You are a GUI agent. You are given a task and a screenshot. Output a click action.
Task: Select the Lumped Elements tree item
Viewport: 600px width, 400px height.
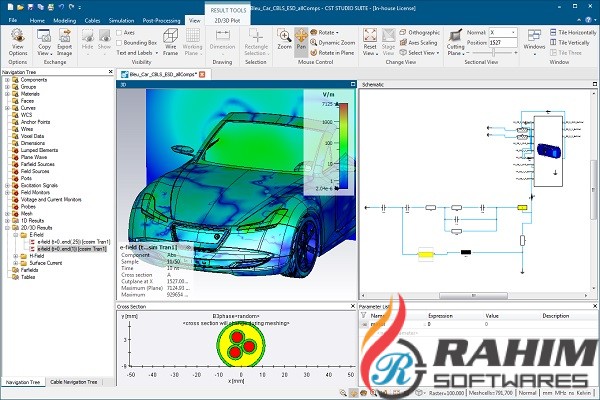pos(39,150)
